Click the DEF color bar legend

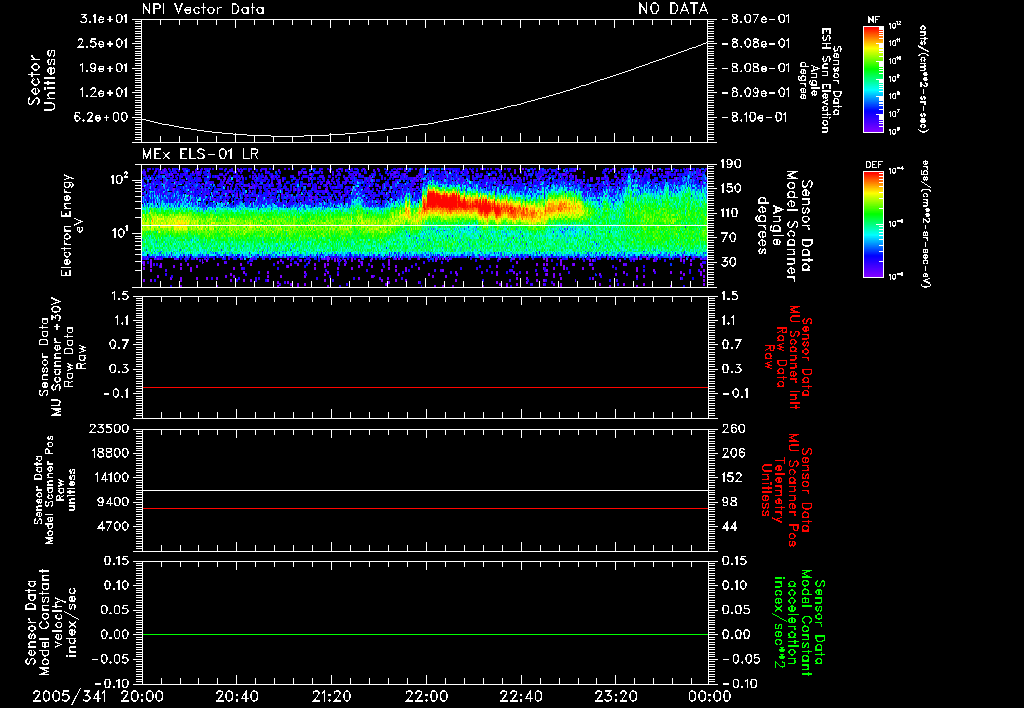coord(874,223)
